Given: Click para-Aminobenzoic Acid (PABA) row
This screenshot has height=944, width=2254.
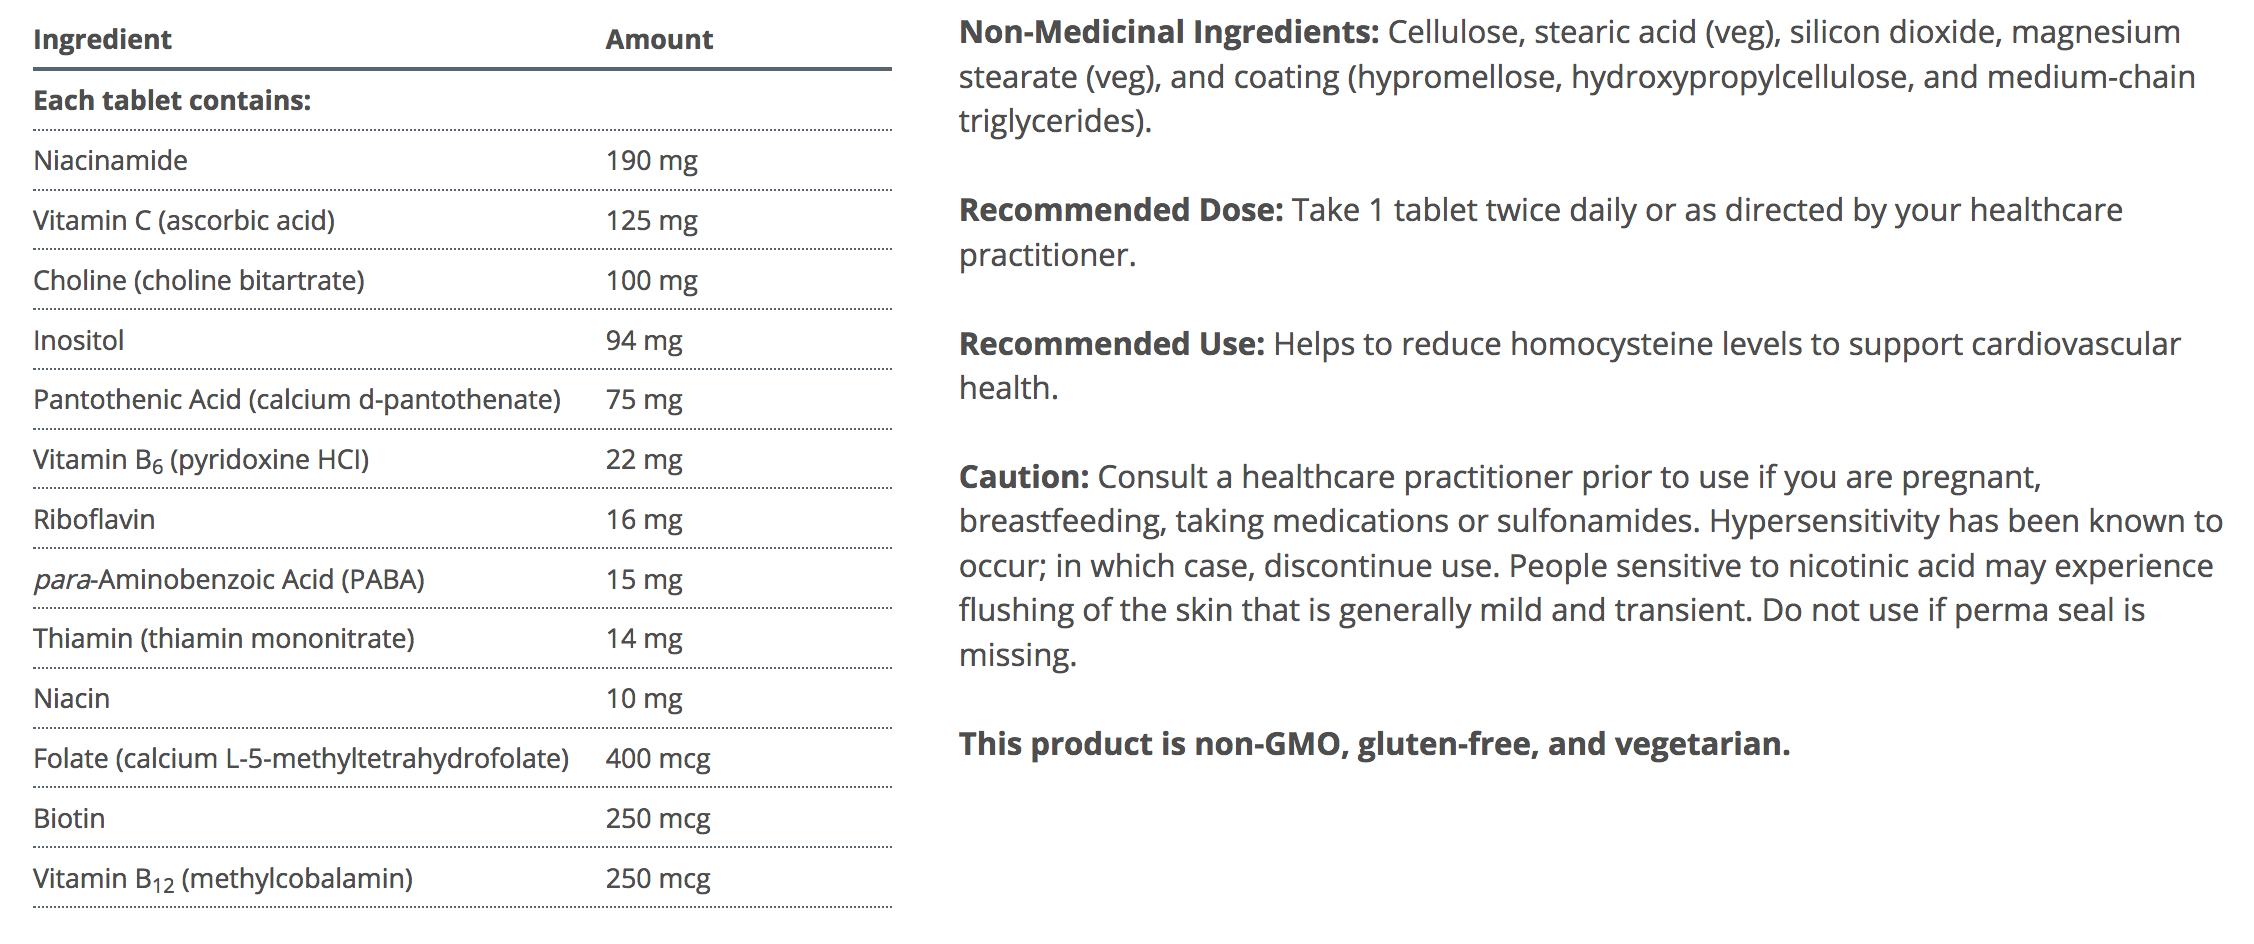Looking at the screenshot, I should pyautogui.click(x=229, y=580).
